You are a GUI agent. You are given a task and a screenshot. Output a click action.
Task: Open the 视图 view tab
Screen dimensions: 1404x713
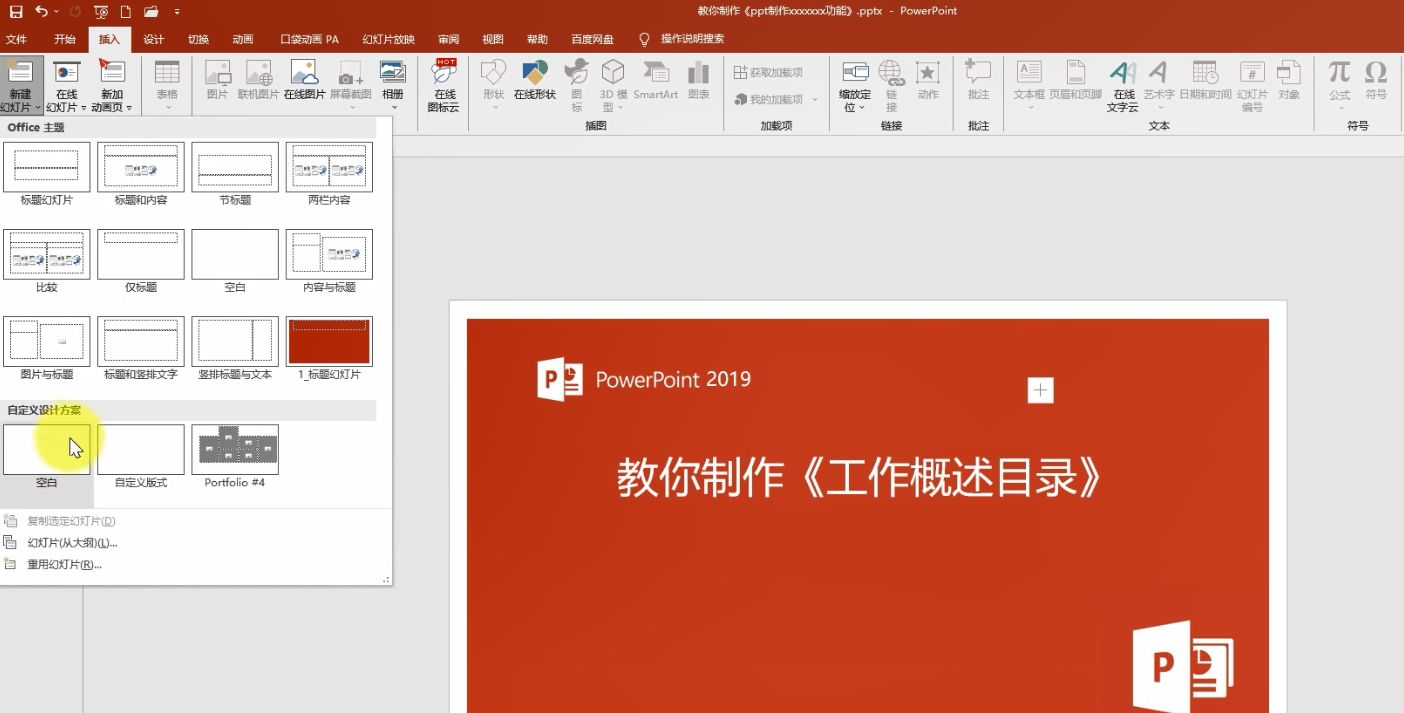pos(492,39)
